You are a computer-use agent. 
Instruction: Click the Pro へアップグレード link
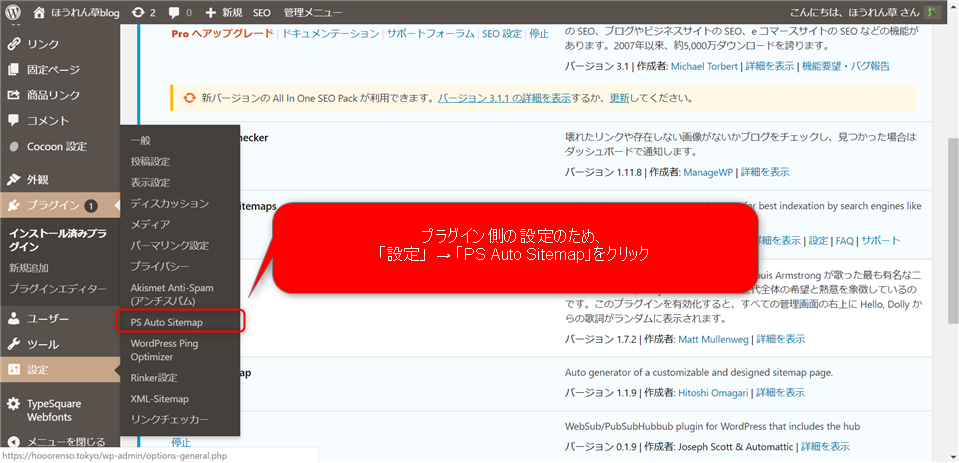(x=222, y=34)
